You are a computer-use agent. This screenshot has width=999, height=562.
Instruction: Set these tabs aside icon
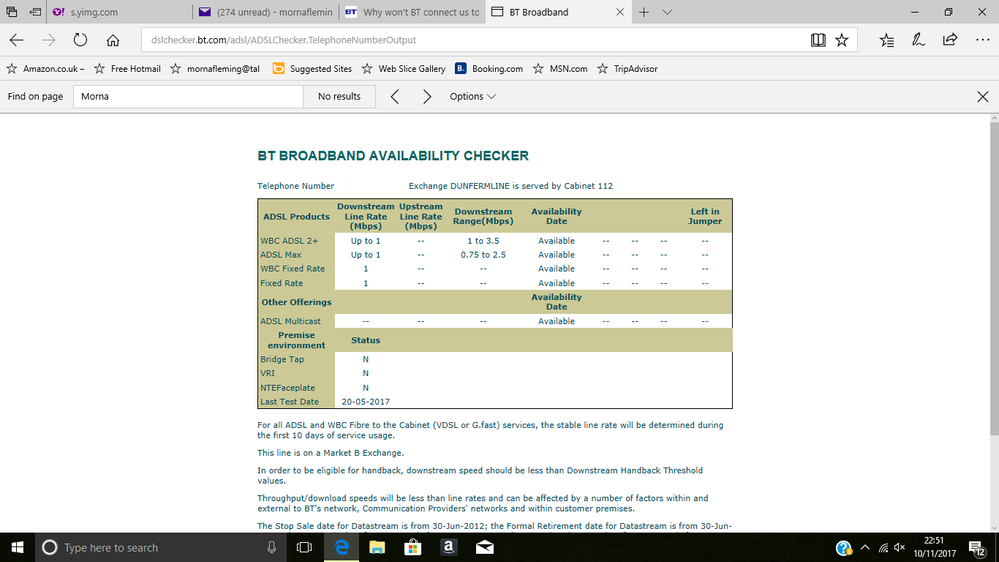(35, 12)
